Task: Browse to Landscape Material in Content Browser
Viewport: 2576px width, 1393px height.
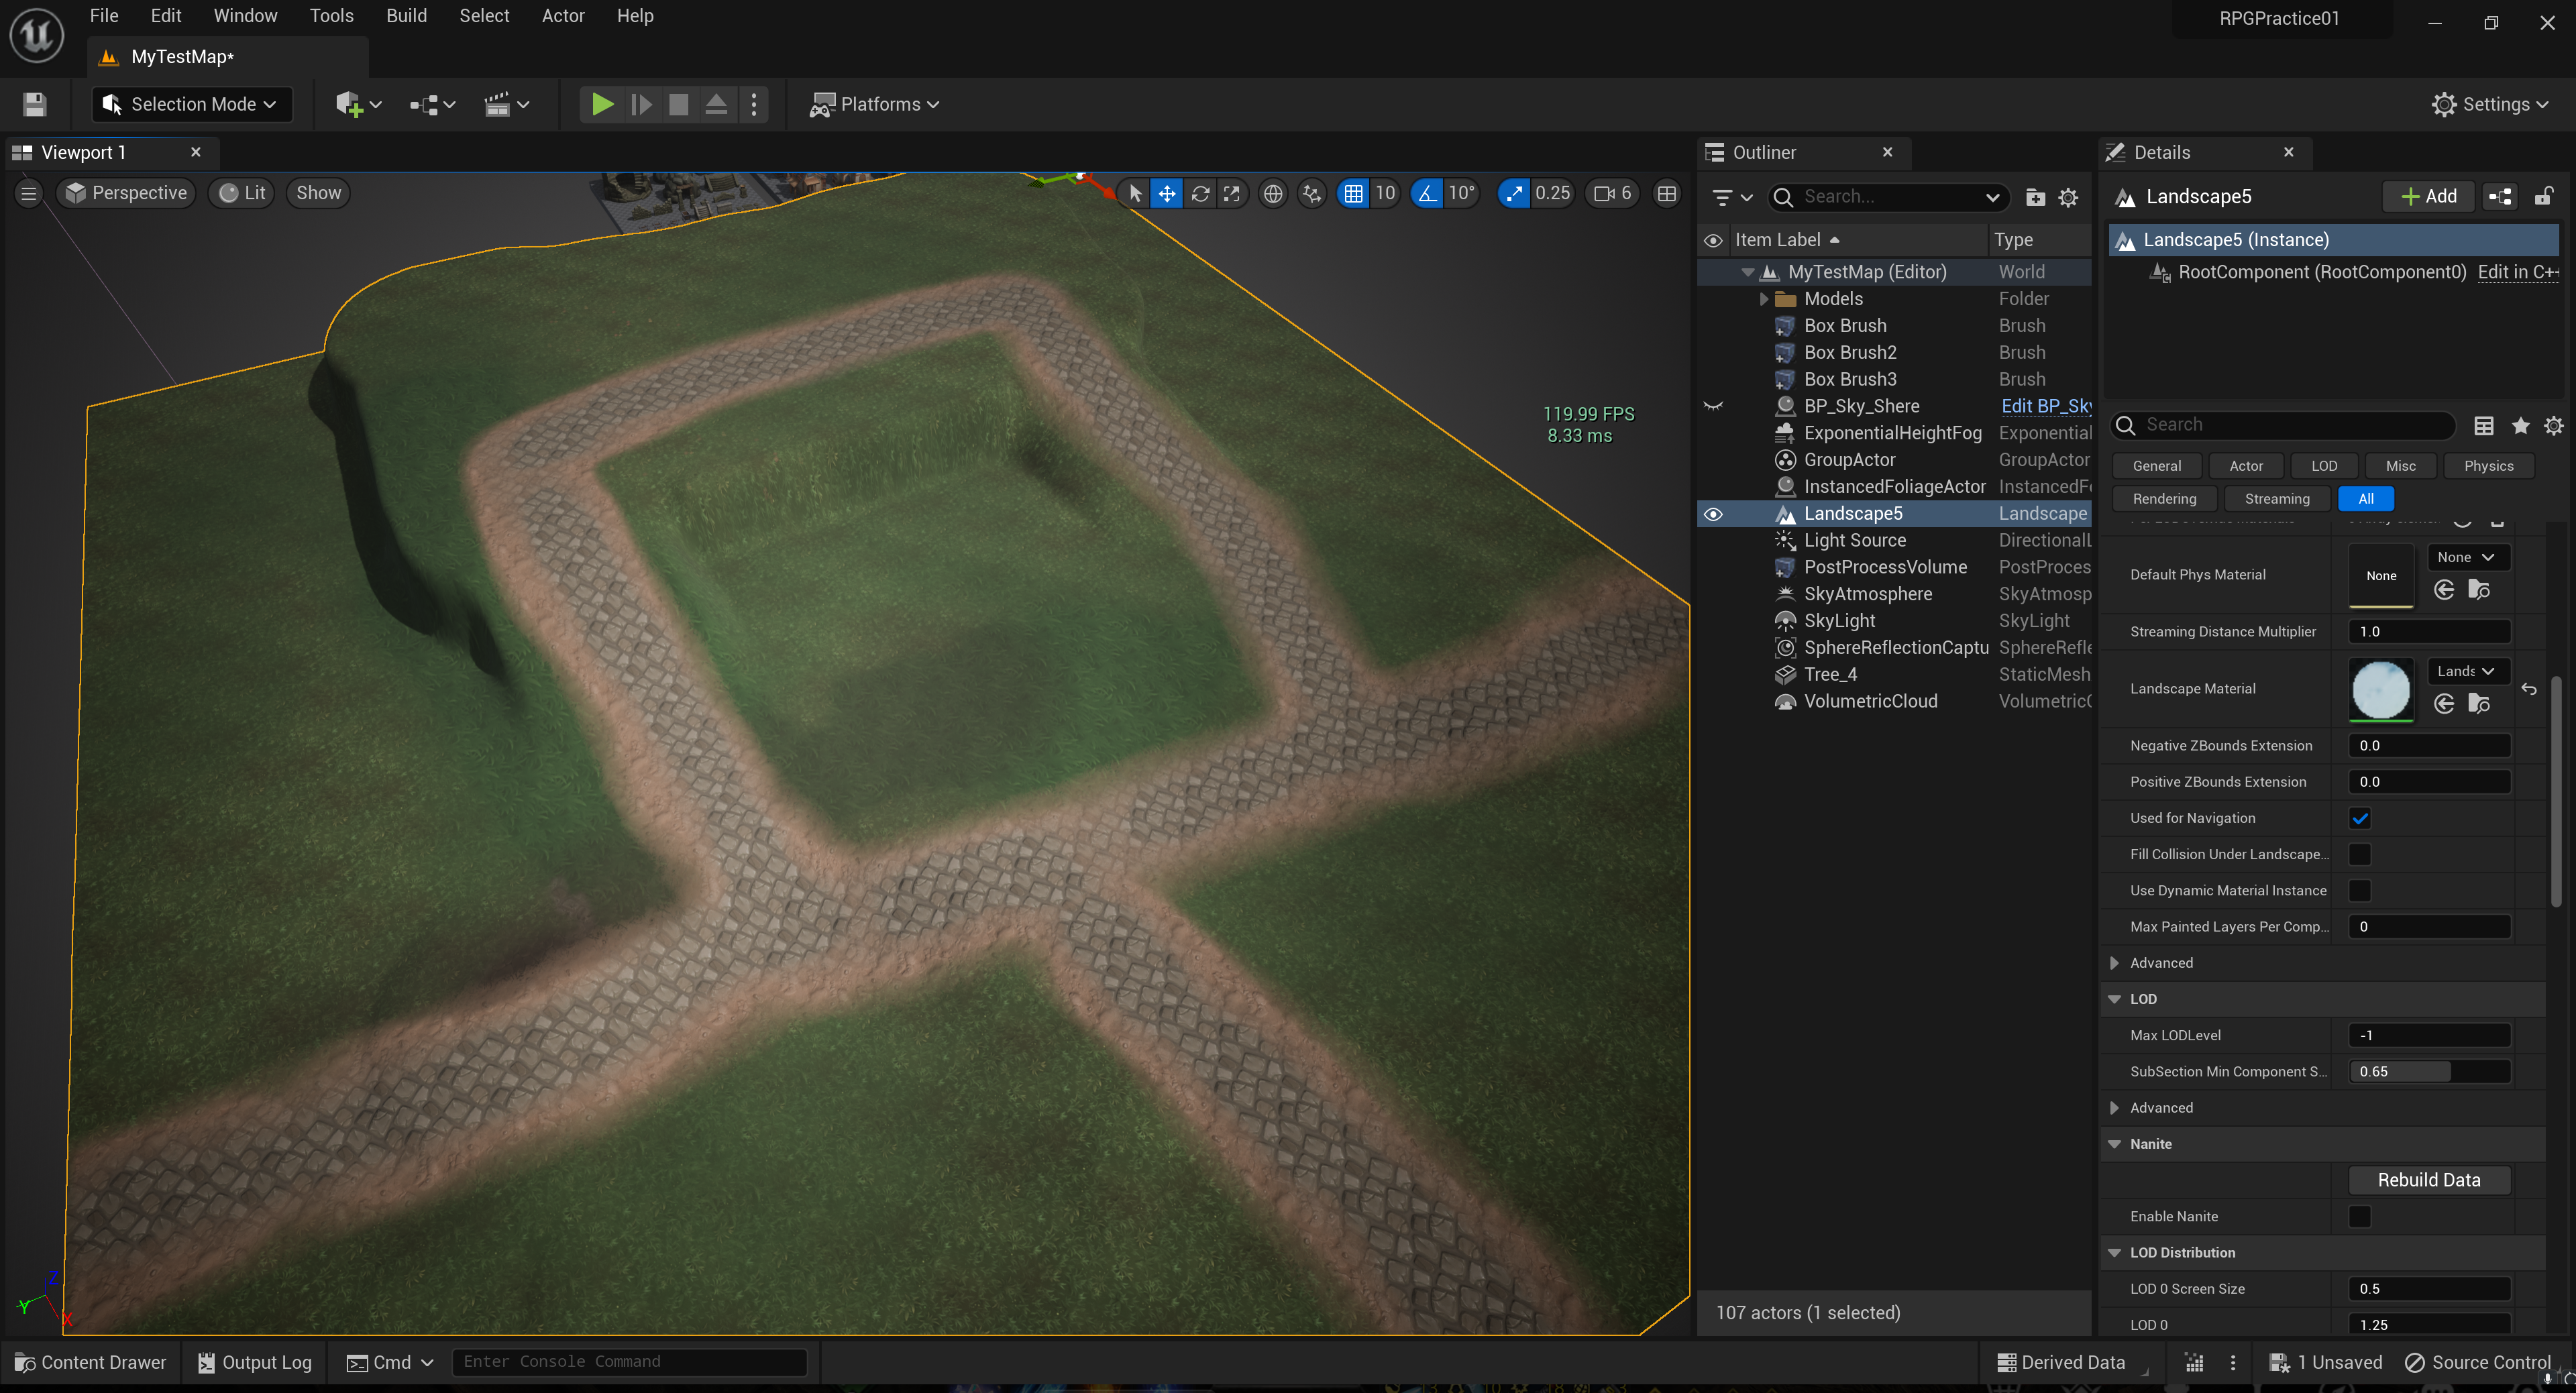Action: [x=2479, y=704]
